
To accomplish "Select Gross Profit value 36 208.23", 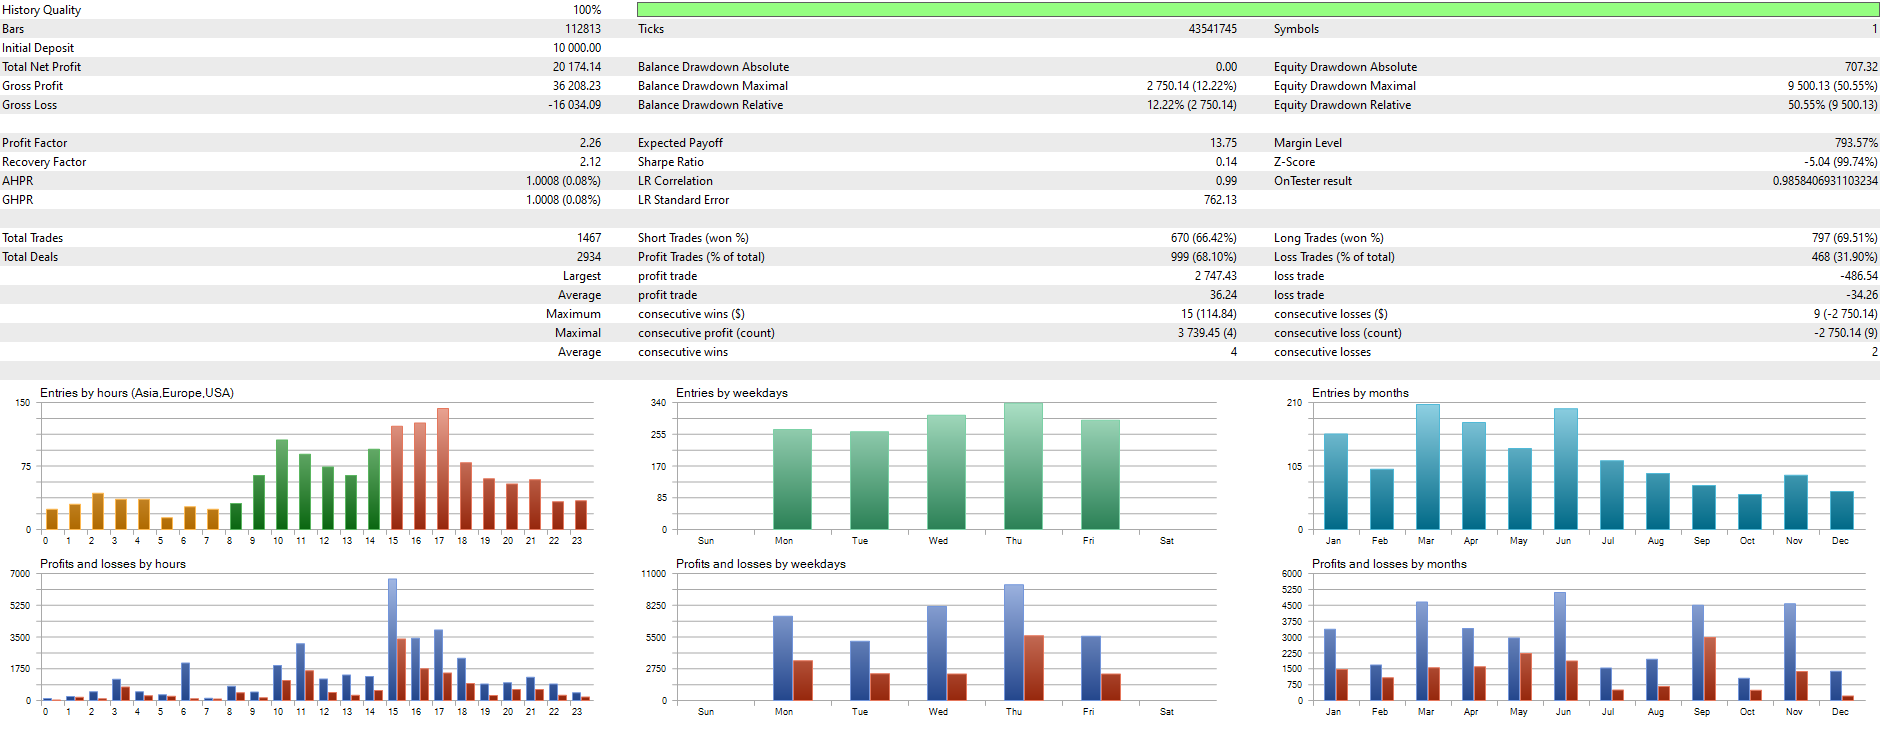I will (x=577, y=86).
